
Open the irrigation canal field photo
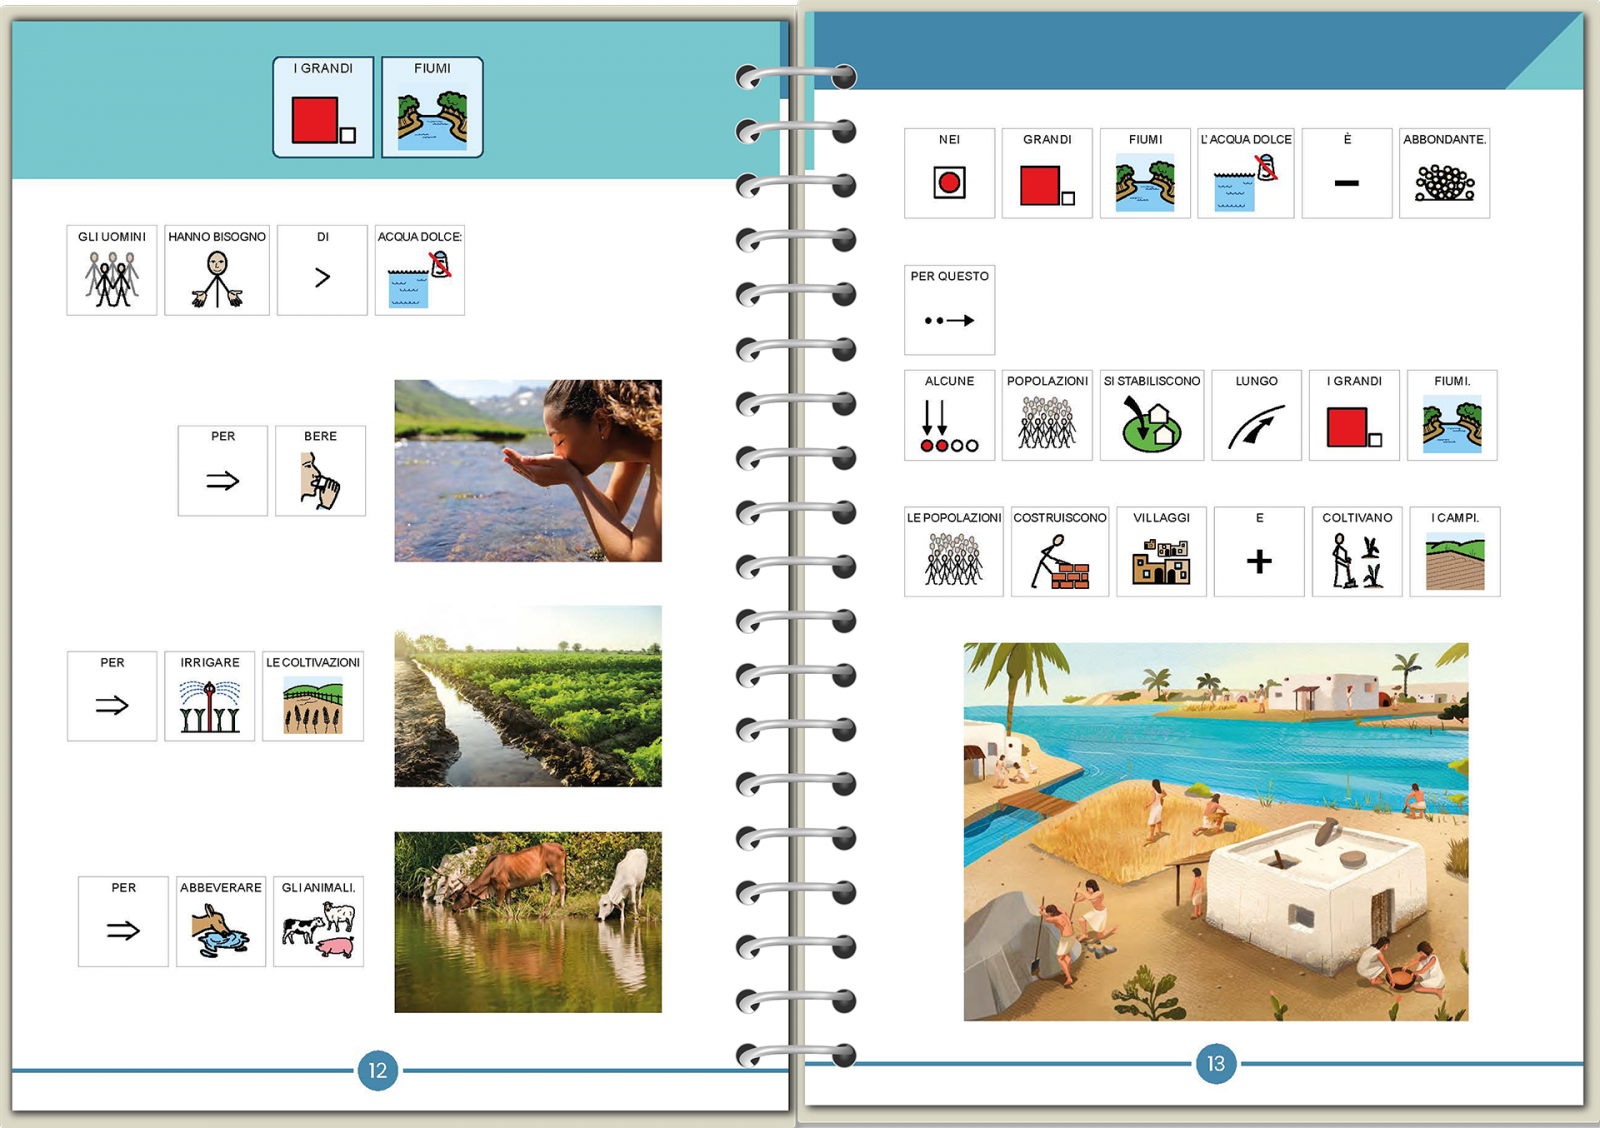click(528, 696)
